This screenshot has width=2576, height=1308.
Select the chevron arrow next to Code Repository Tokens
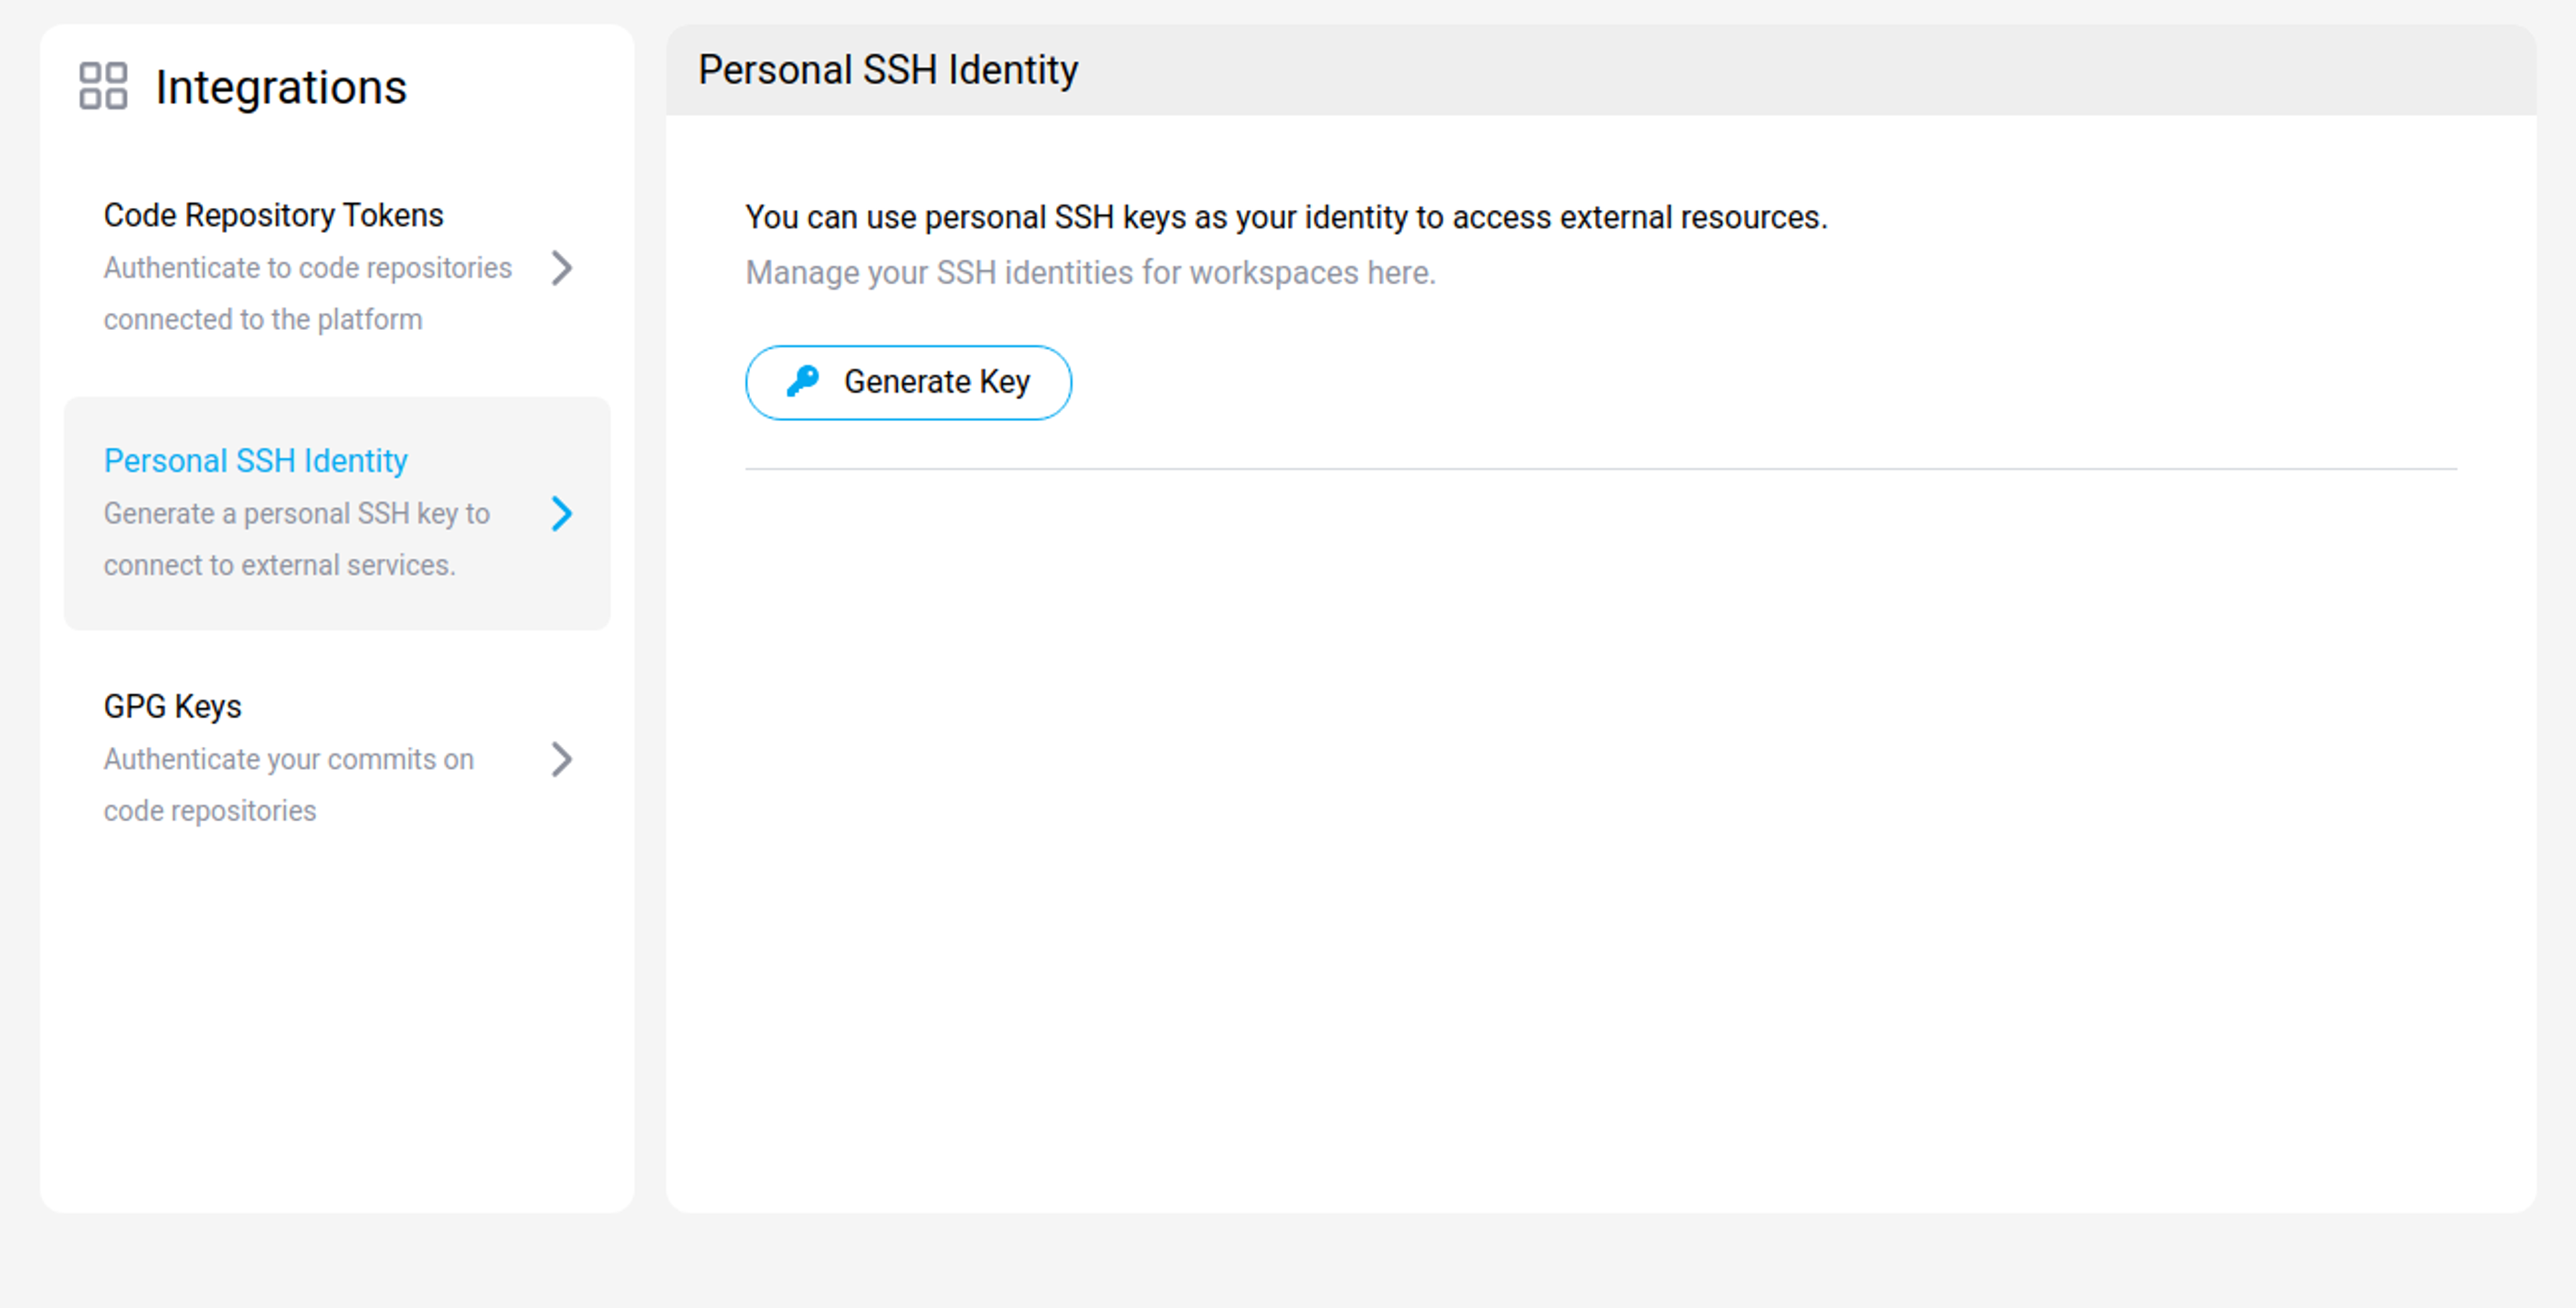coord(564,268)
